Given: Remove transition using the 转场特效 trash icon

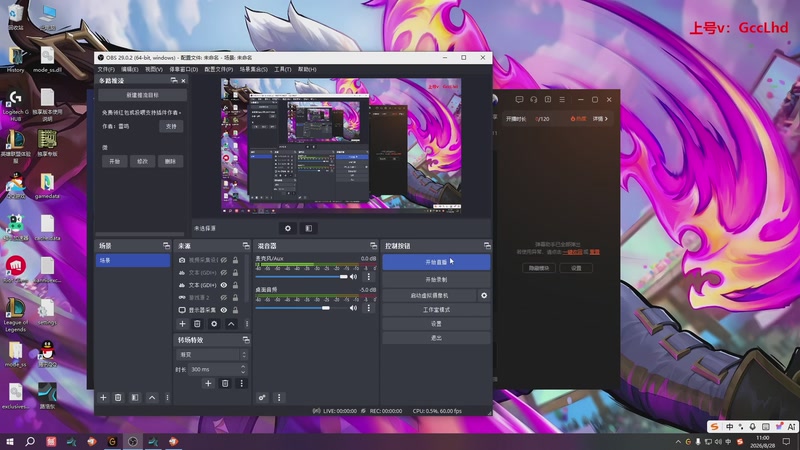Looking at the screenshot, I should pos(225,383).
